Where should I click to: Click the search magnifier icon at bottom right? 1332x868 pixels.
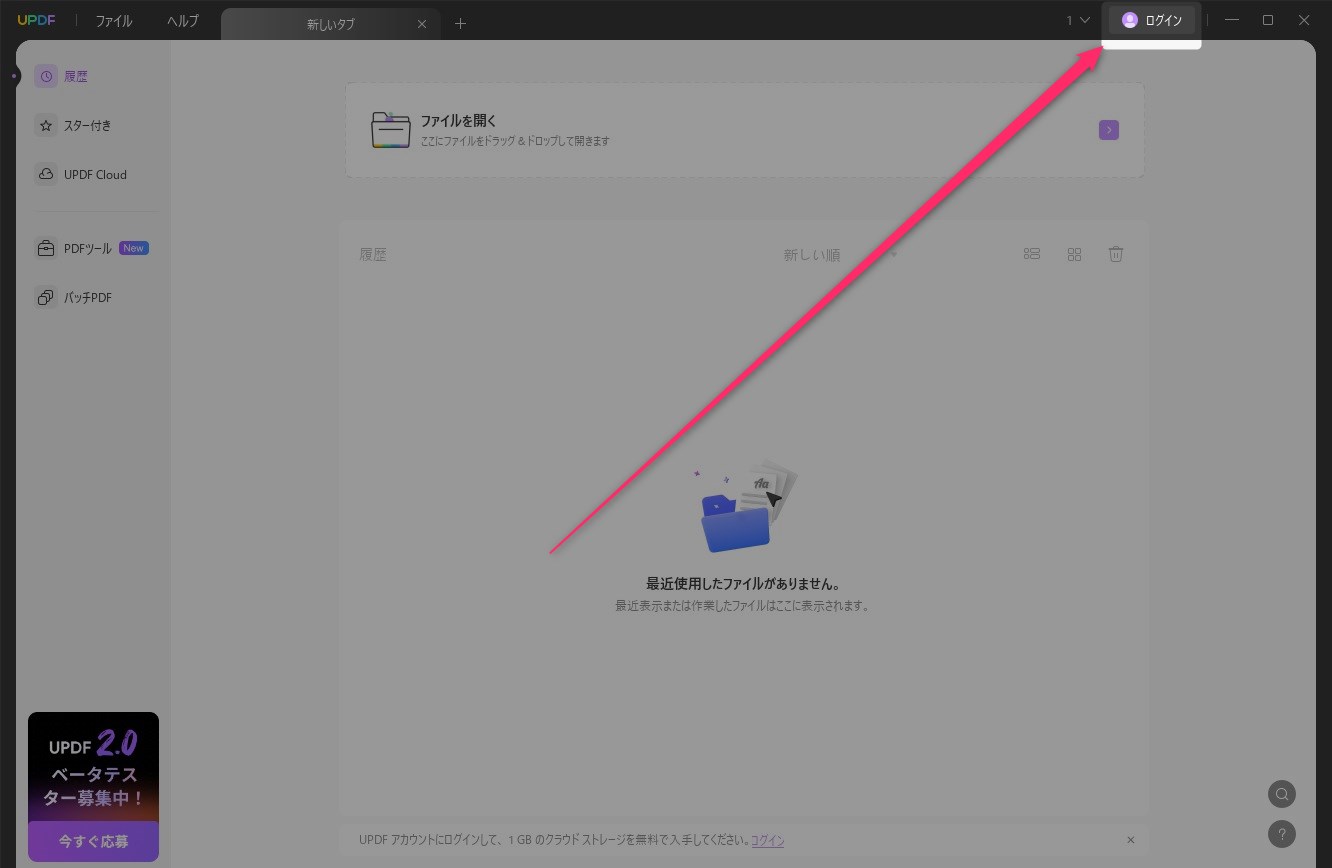click(1281, 794)
